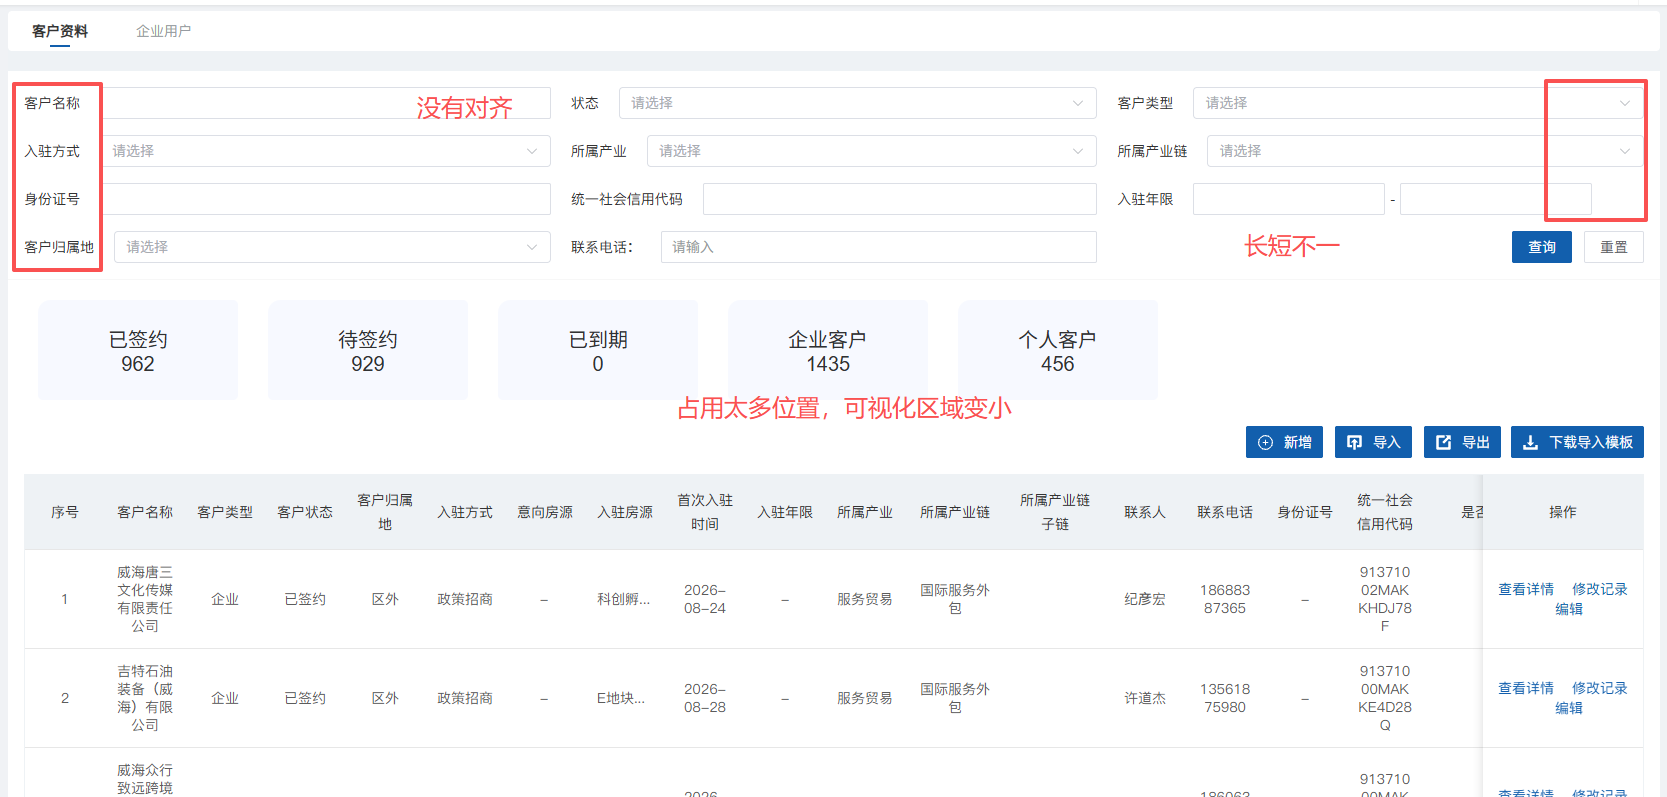The image size is (1667, 797).
Task: Open the 客户类型 dropdown
Action: coord(1418,103)
